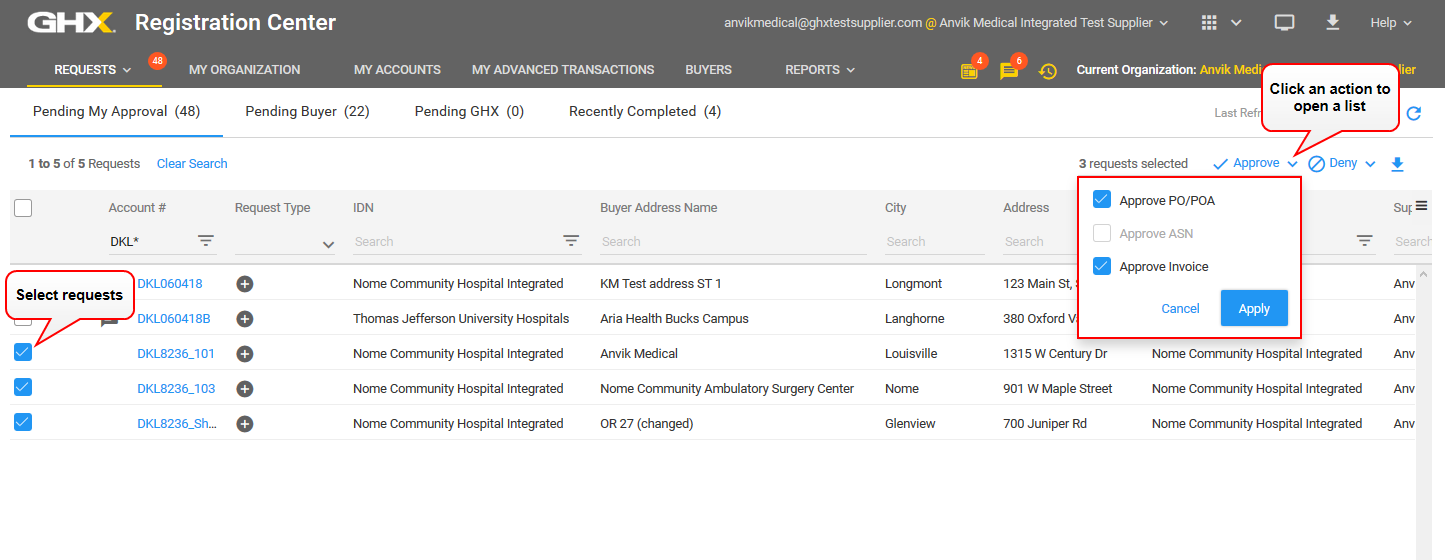Deselect the DKL8236_103 row checkbox
Screen dimensions: 1445x560
click(x=23, y=387)
